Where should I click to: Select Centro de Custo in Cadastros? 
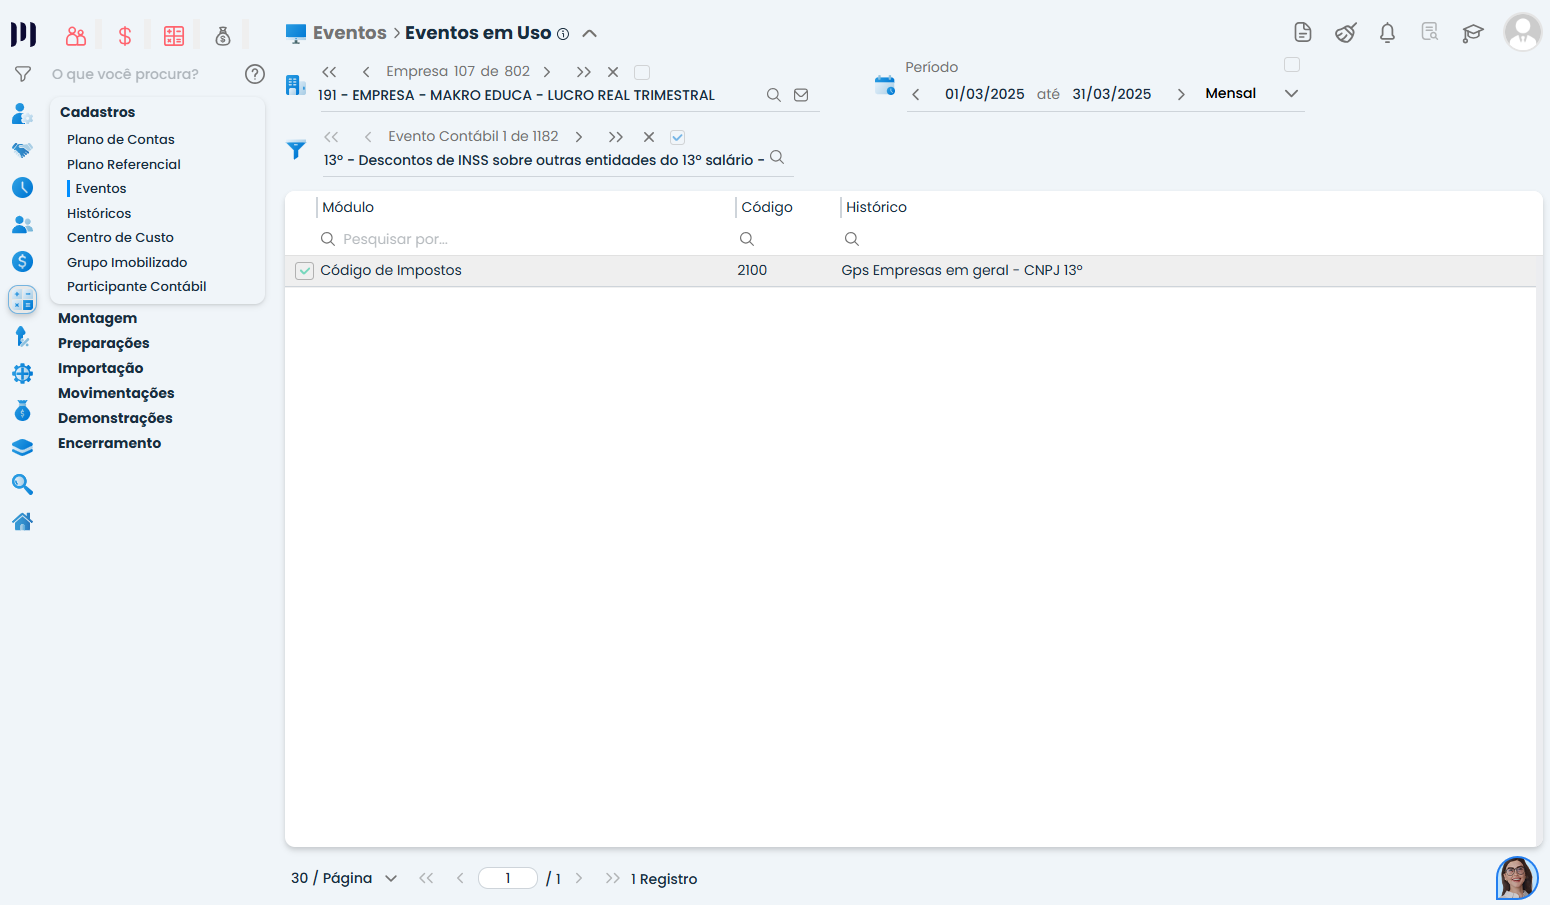tap(120, 237)
